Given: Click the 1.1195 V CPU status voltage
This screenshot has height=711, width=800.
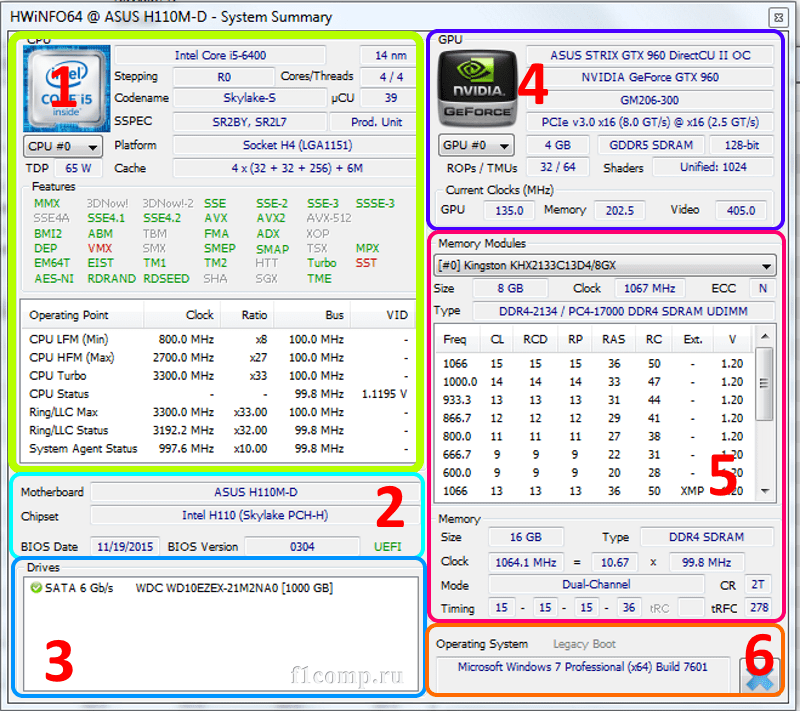Looking at the screenshot, I should coord(384,394).
